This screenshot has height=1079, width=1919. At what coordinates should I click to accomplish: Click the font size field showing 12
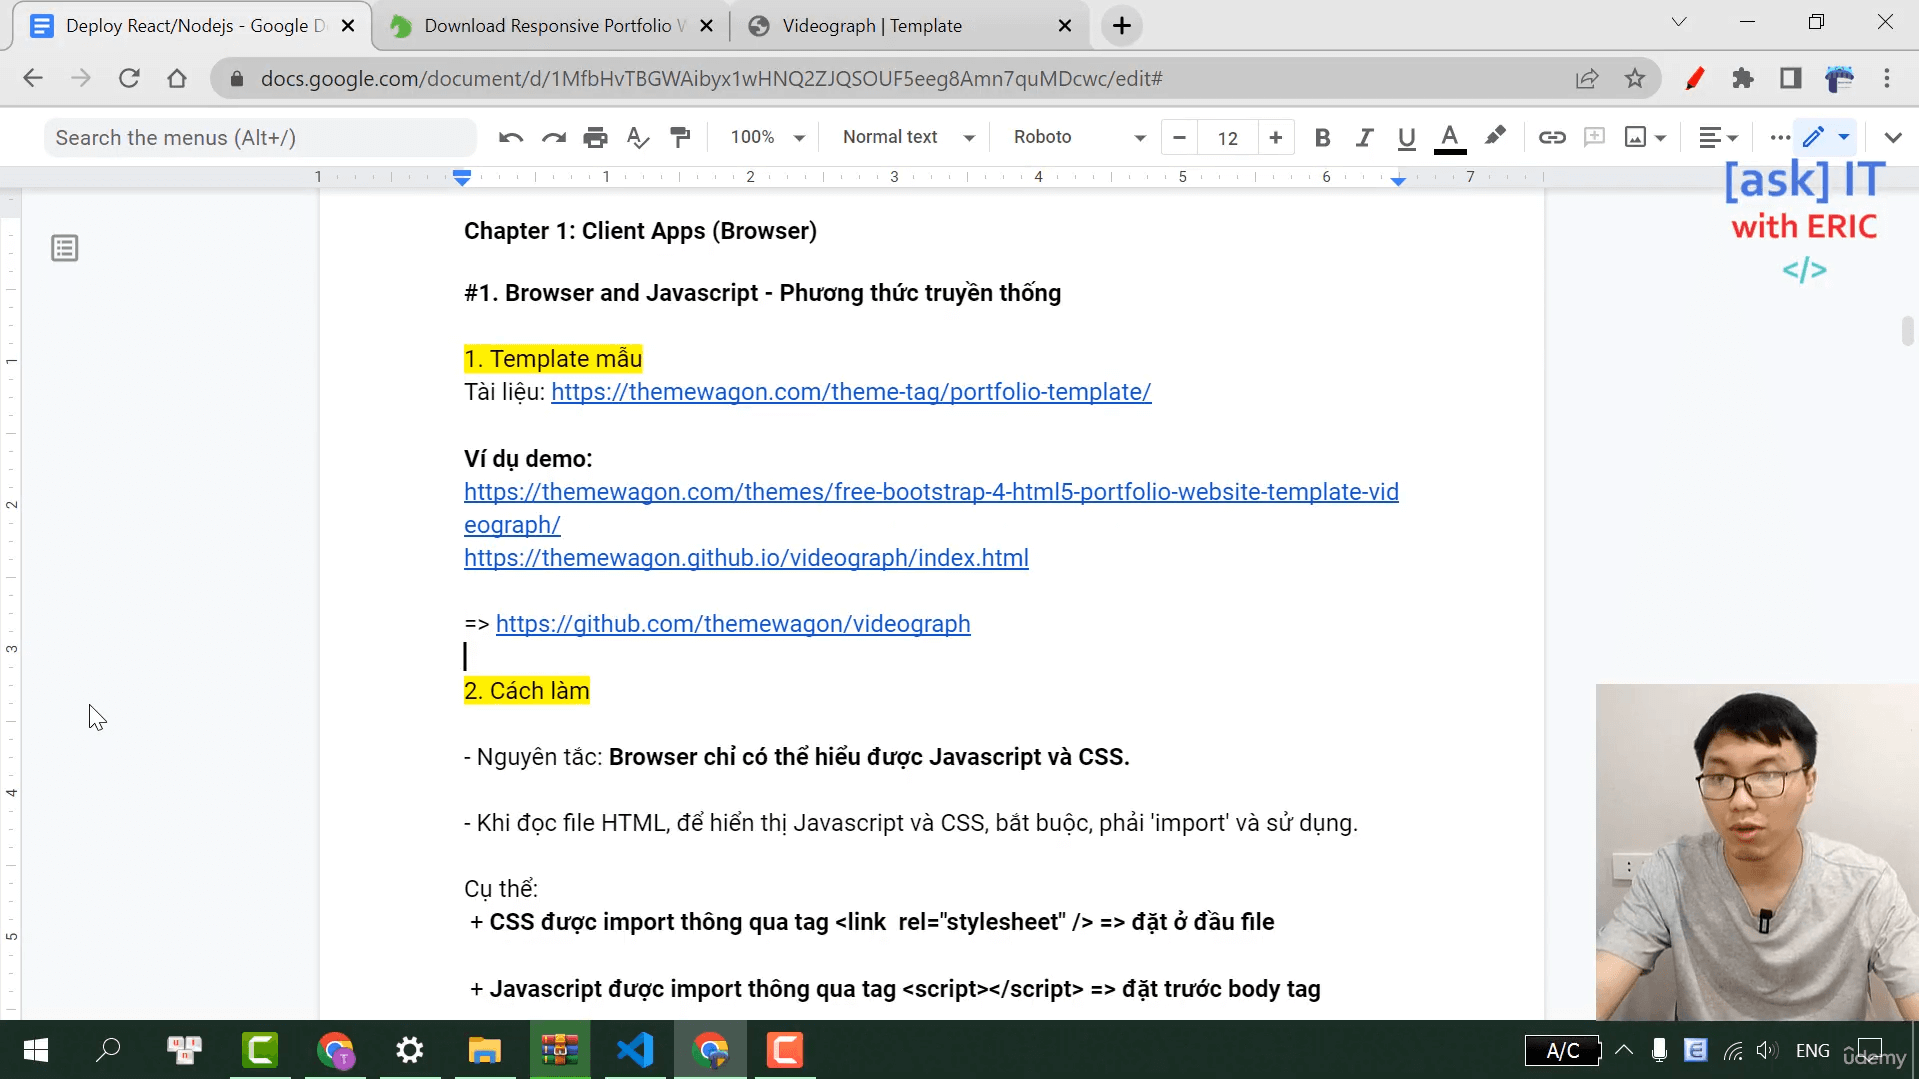point(1228,138)
